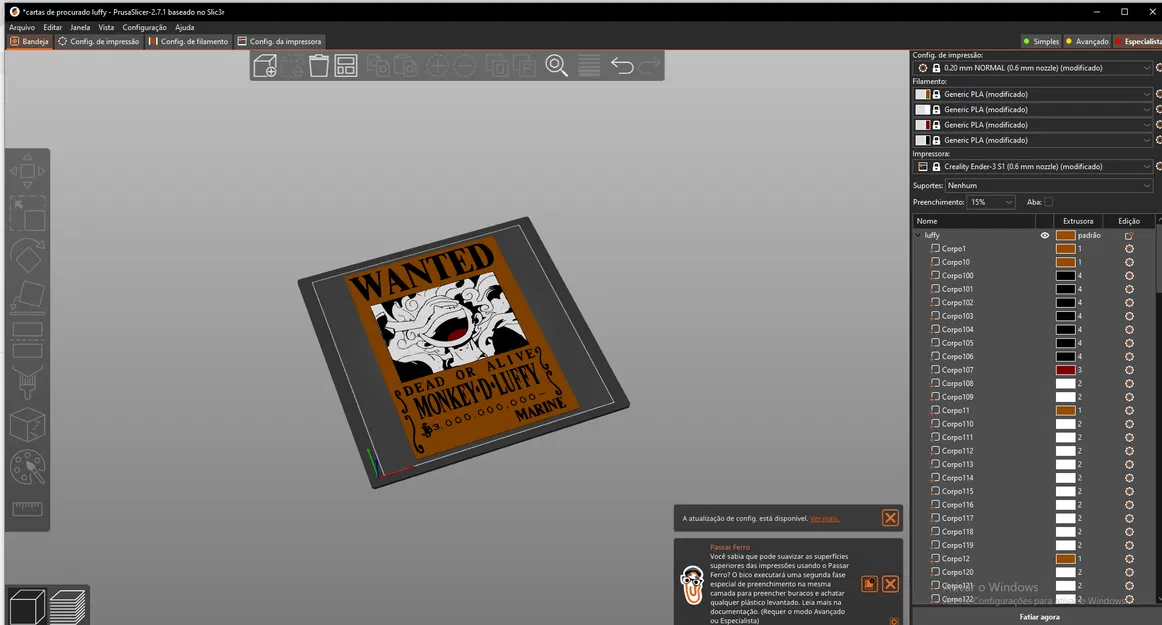Click the Delete all trash can icon
The width and height of the screenshot is (1162, 625).
pos(319,66)
